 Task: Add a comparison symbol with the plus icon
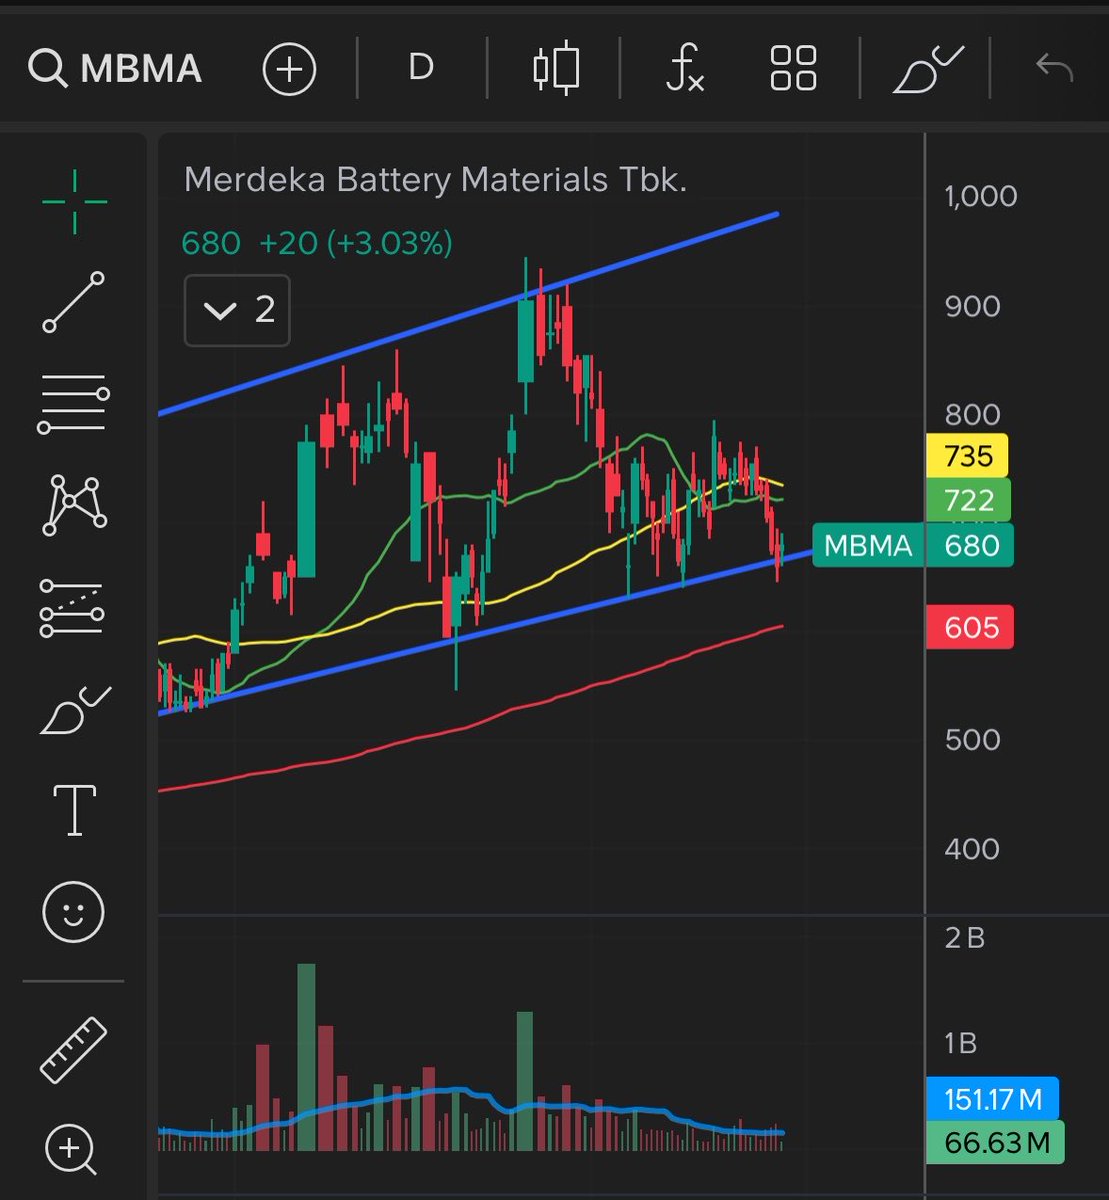(x=289, y=69)
